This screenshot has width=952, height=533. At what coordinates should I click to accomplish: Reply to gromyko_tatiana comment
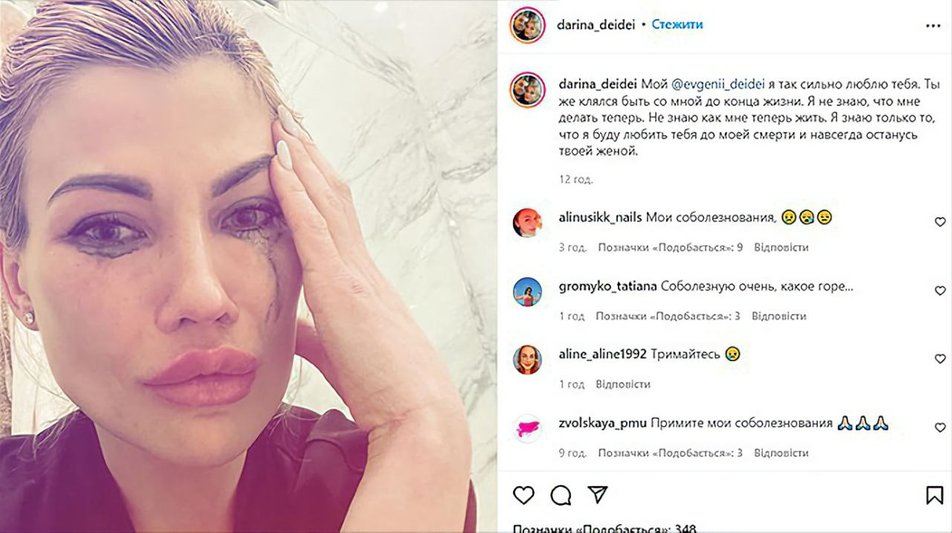[779, 316]
